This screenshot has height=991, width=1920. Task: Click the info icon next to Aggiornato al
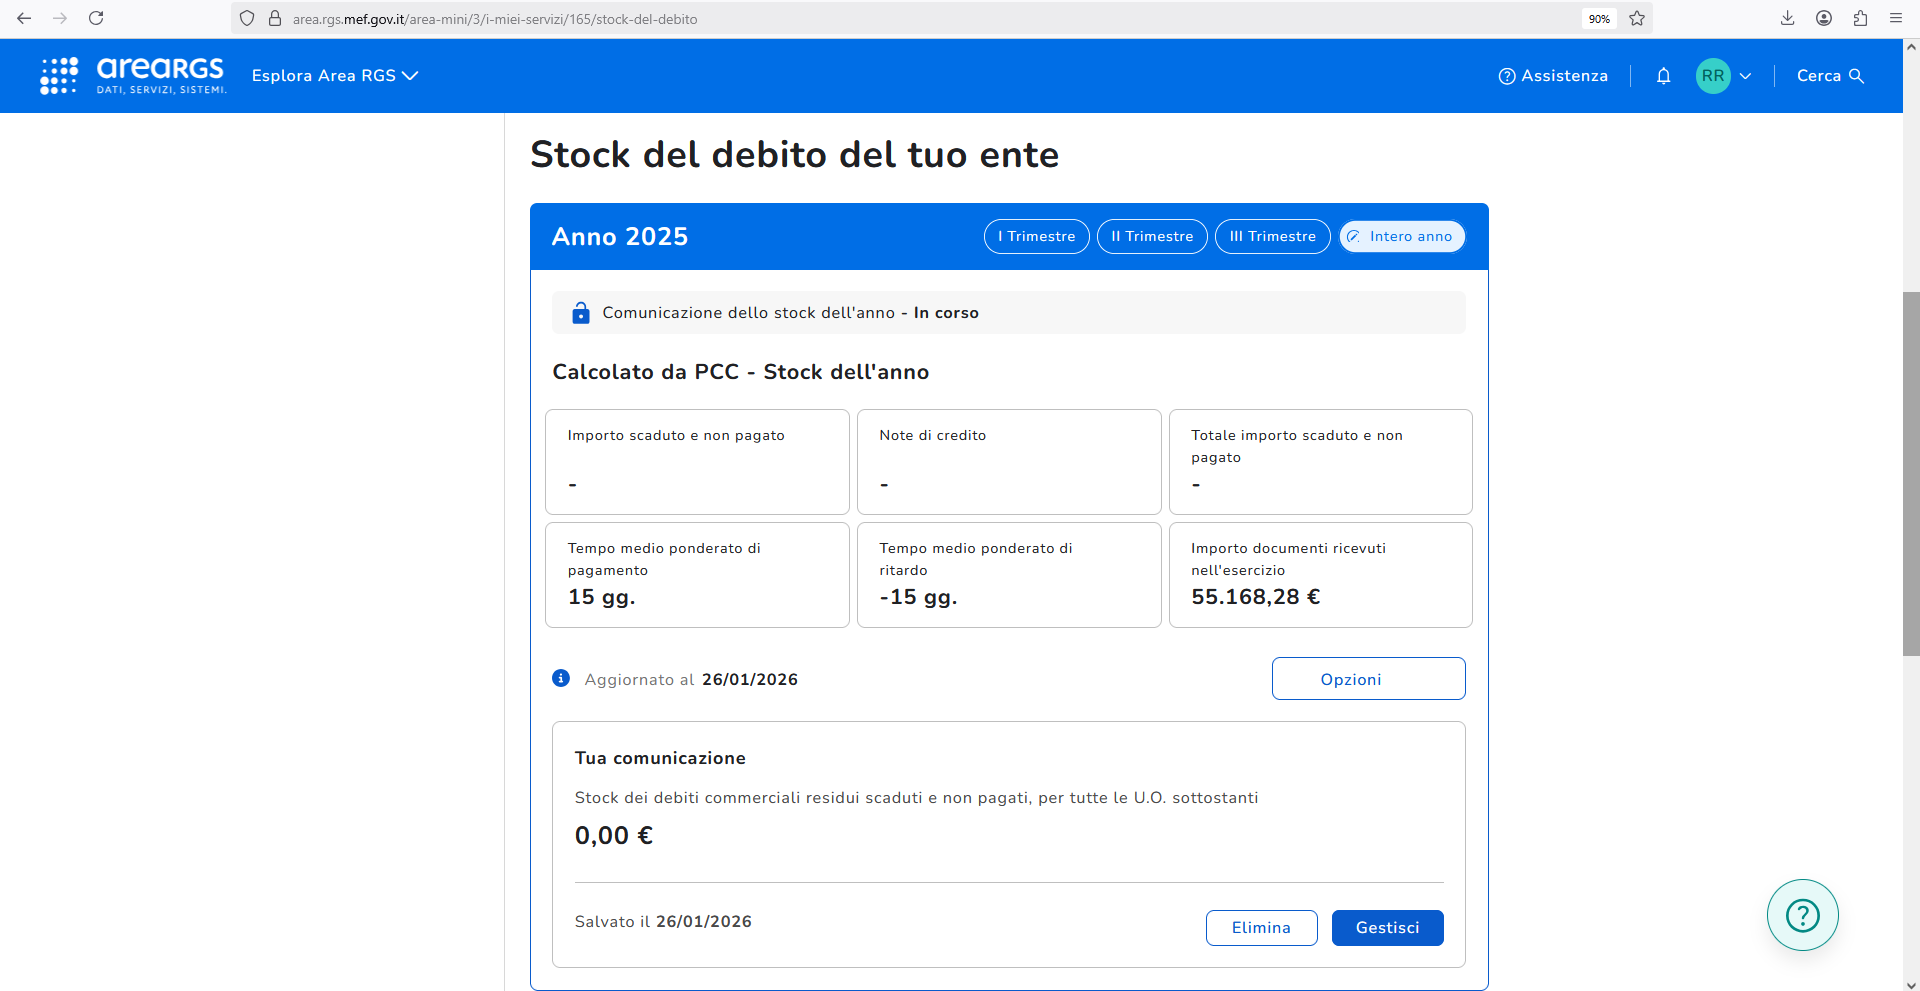[561, 679]
